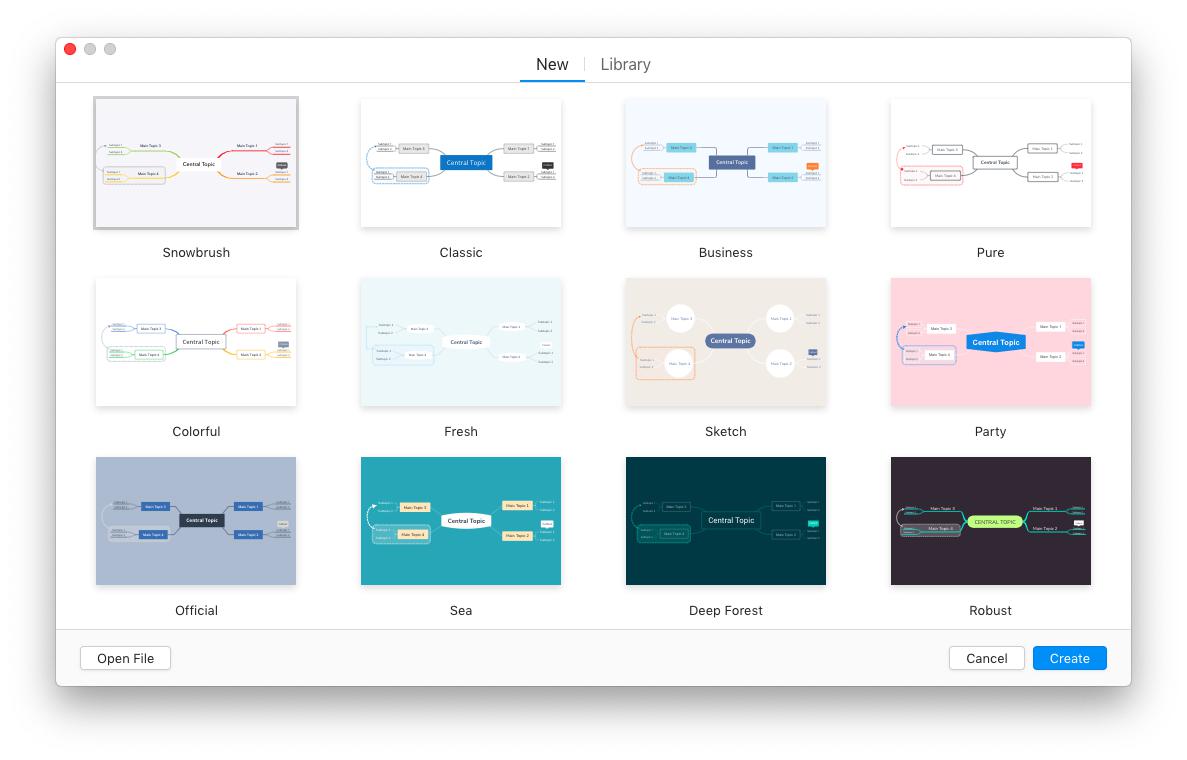Select the dark Robust template thumbnail
The height and width of the screenshot is (760, 1187).
click(x=991, y=521)
